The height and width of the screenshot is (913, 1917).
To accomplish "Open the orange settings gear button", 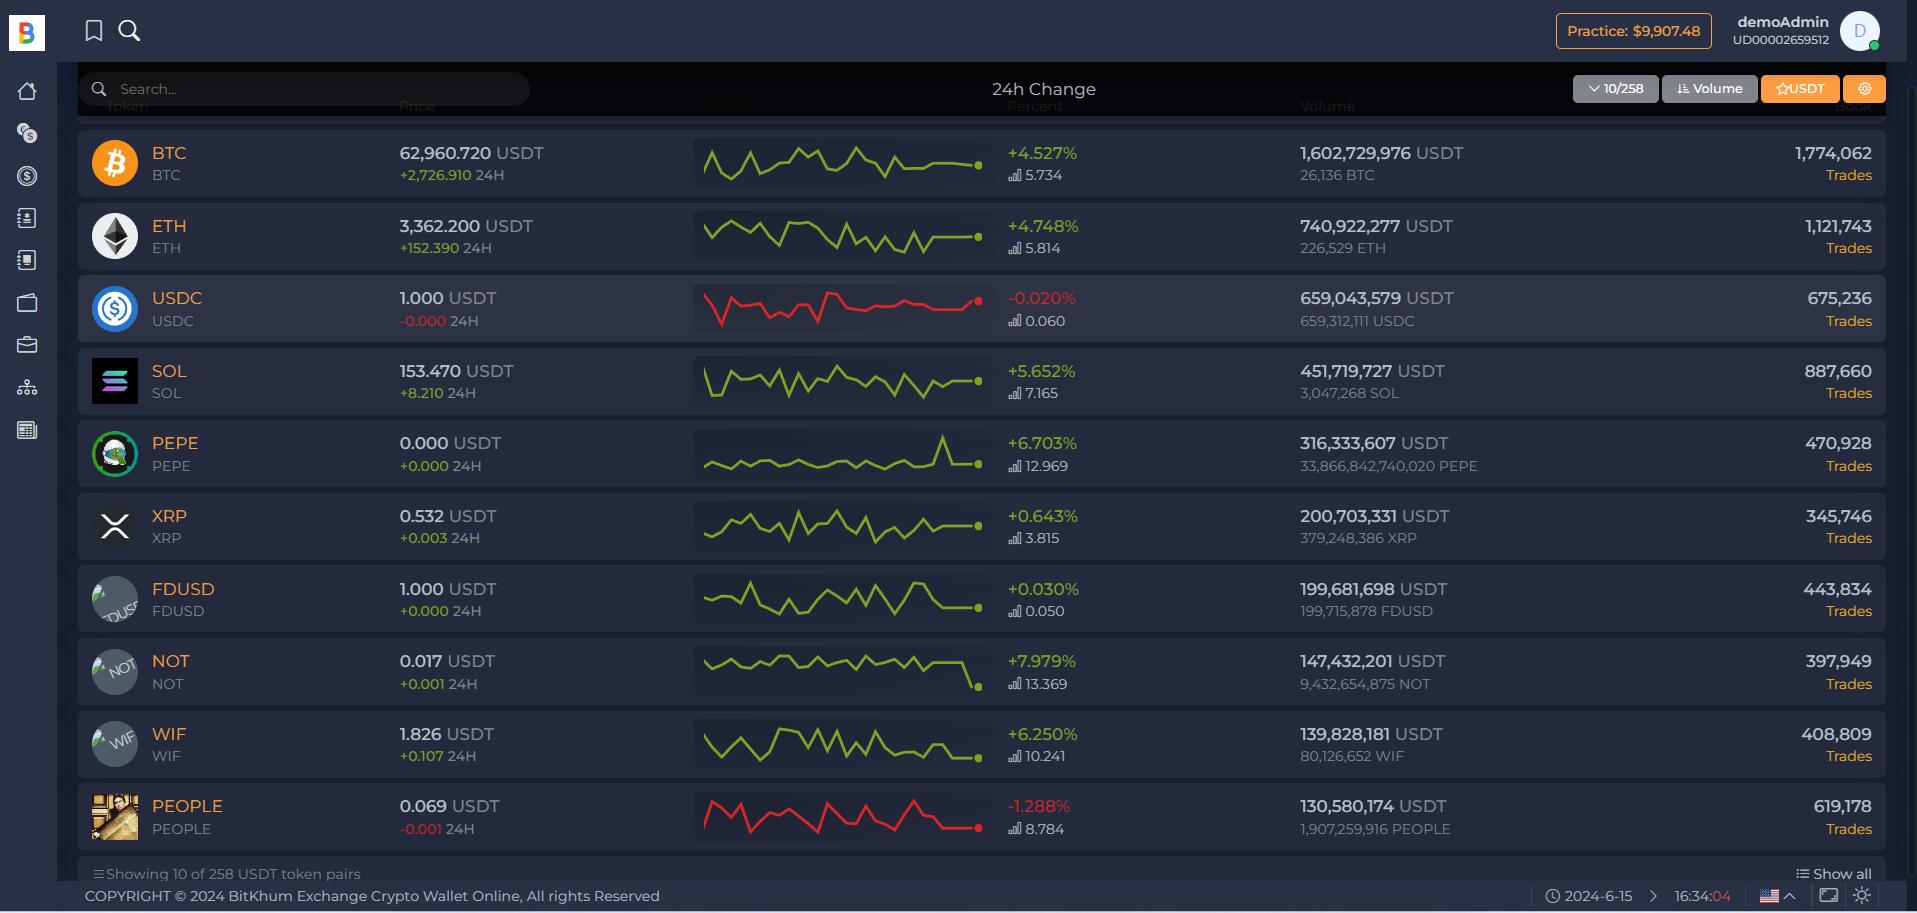I will point(1864,89).
